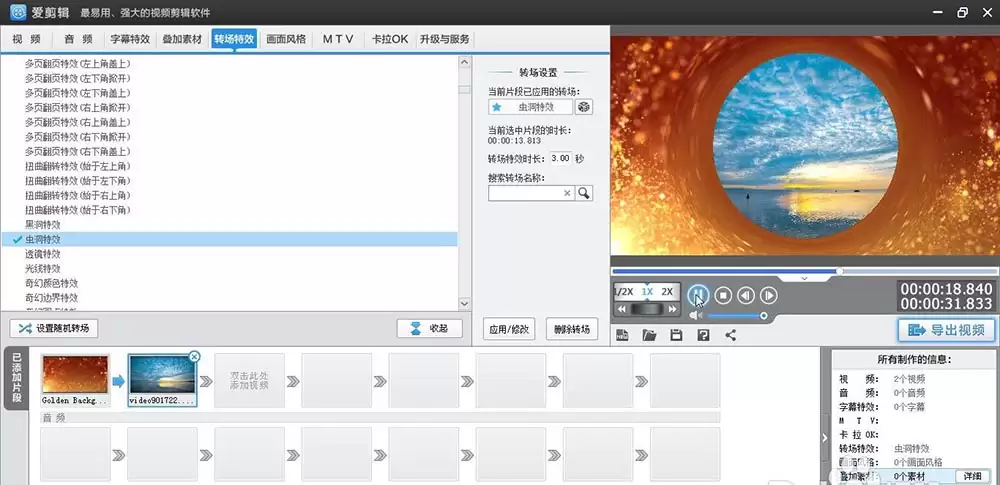Open the 画面风格 tab
Screen dimensions: 1000x485
click(x=286, y=39)
